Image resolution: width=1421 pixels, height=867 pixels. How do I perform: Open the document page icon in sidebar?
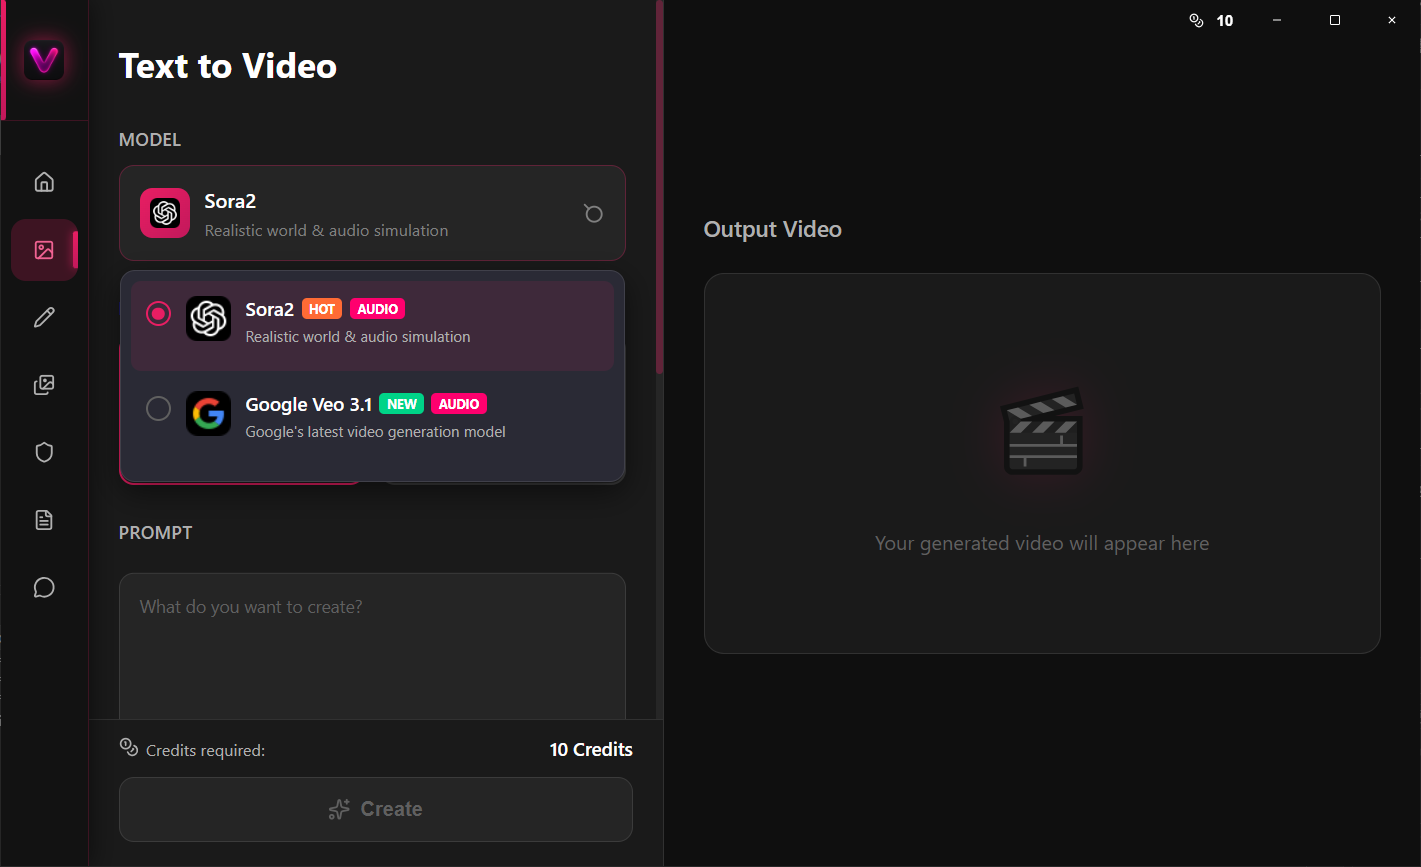pyautogui.click(x=44, y=519)
